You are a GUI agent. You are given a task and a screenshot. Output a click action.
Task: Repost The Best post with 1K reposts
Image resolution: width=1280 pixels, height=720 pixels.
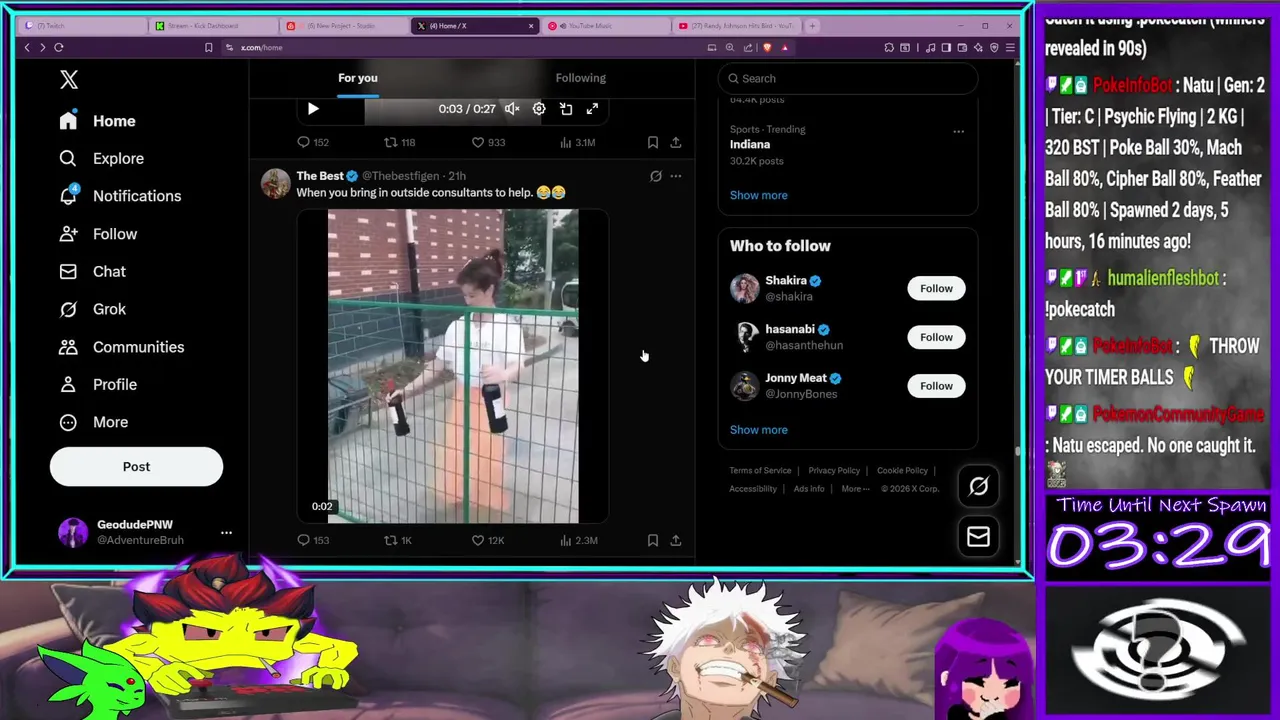coord(398,540)
